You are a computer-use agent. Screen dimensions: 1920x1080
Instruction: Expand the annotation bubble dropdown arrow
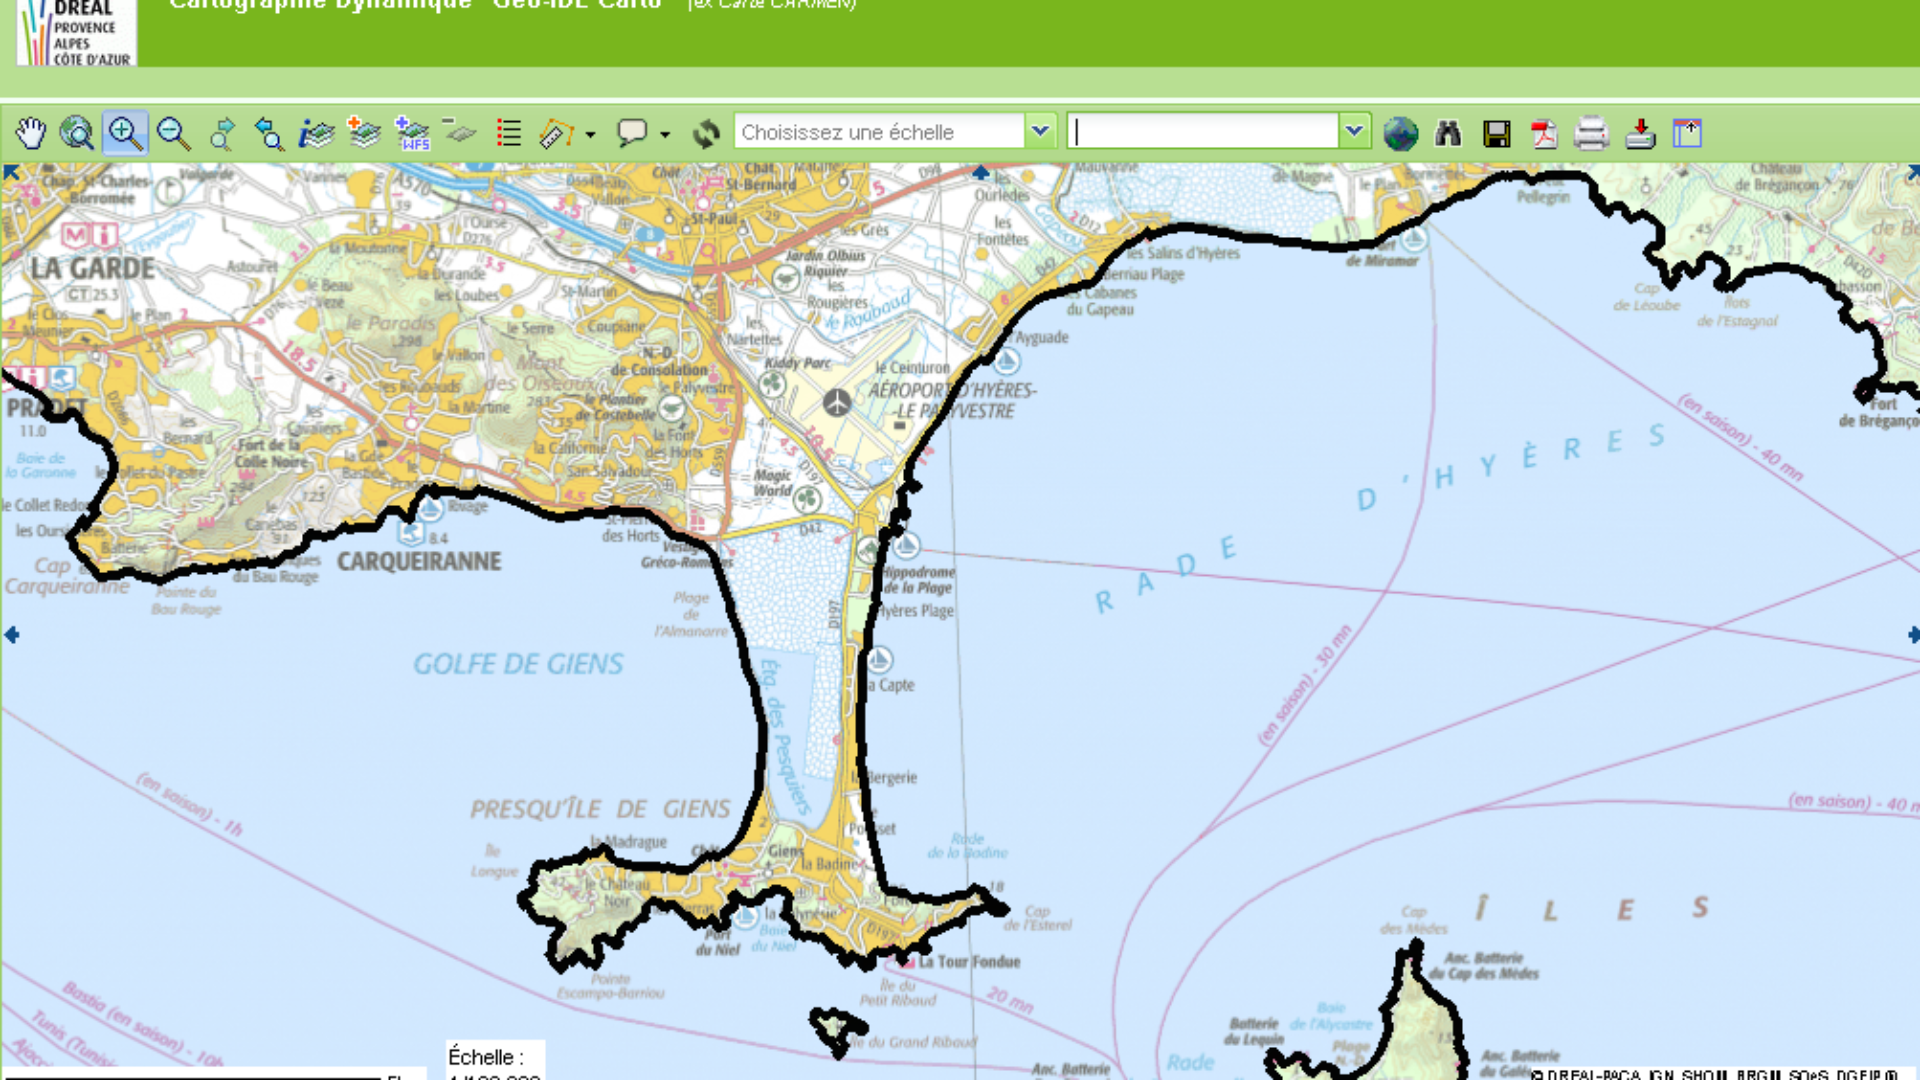tap(665, 134)
